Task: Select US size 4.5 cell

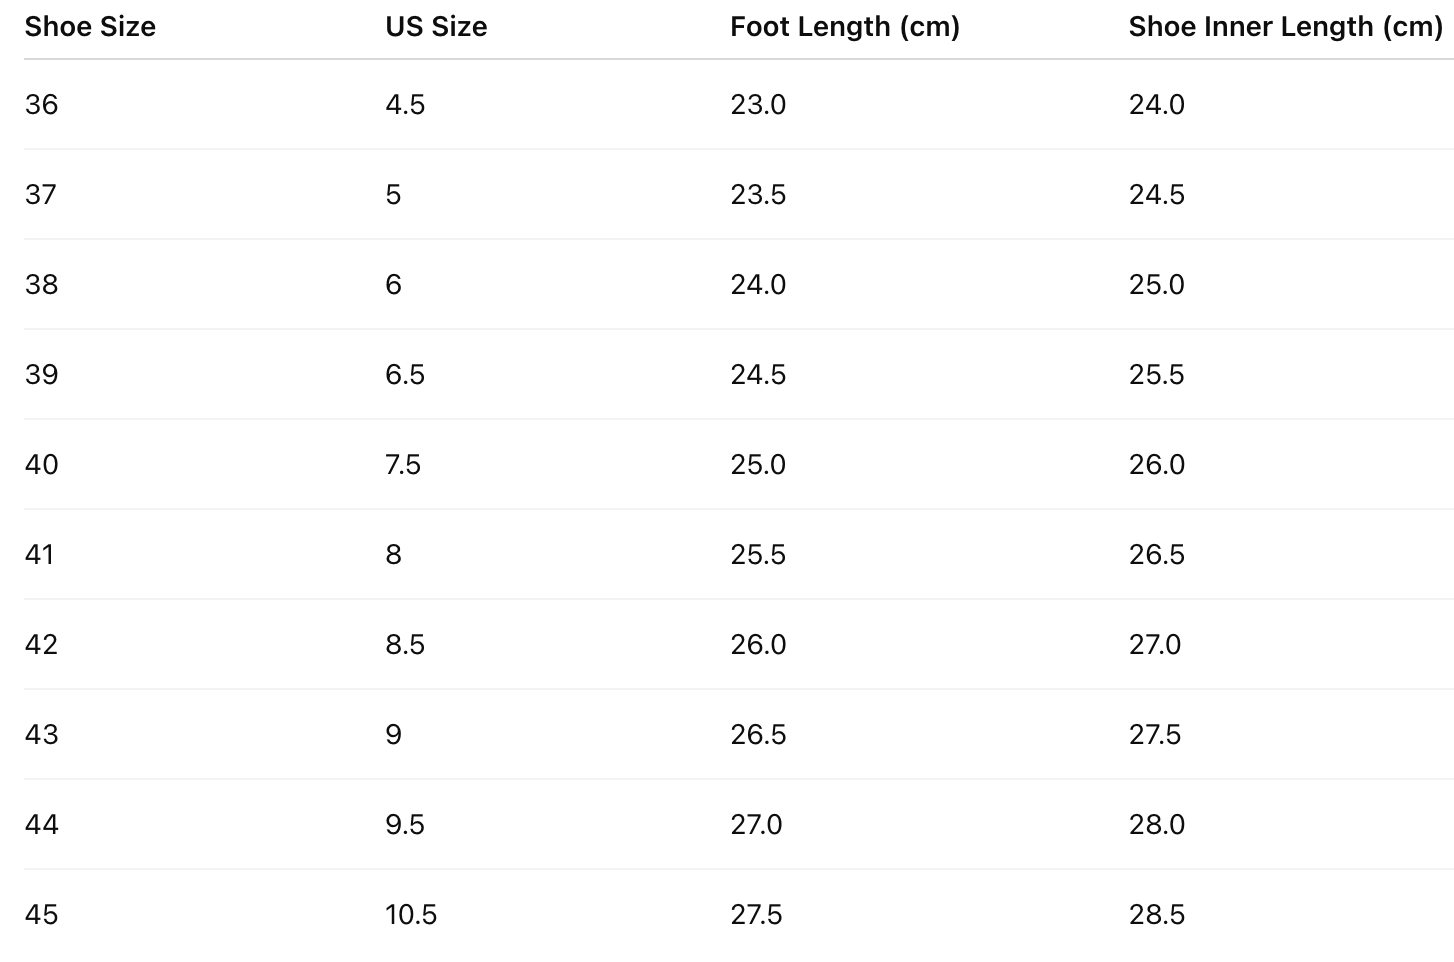Action: (x=405, y=105)
